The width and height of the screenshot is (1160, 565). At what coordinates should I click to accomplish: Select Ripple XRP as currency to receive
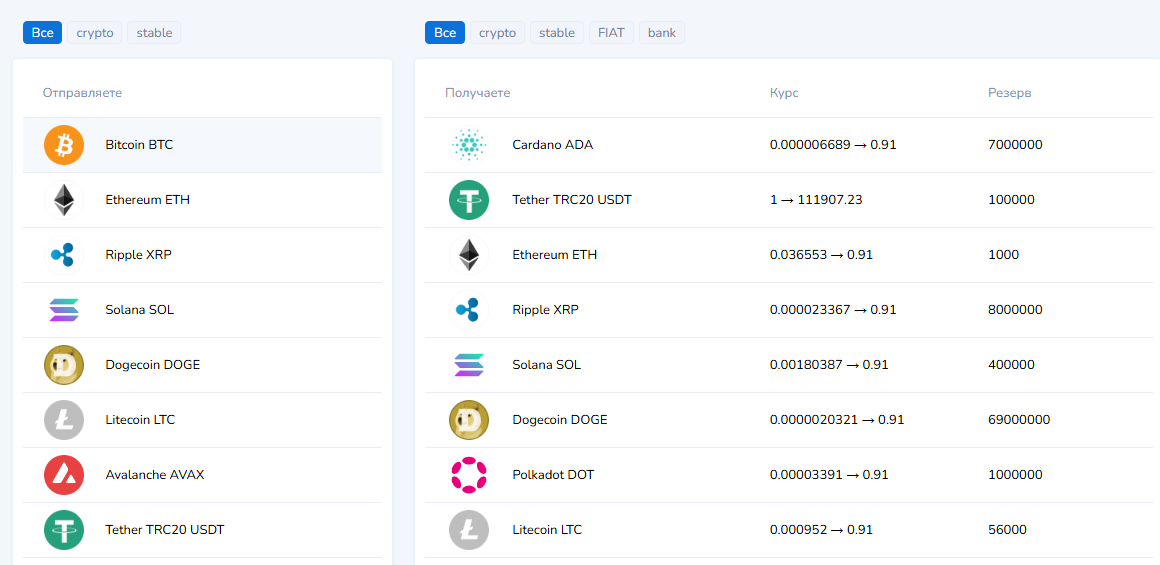[x=545, y=310]
